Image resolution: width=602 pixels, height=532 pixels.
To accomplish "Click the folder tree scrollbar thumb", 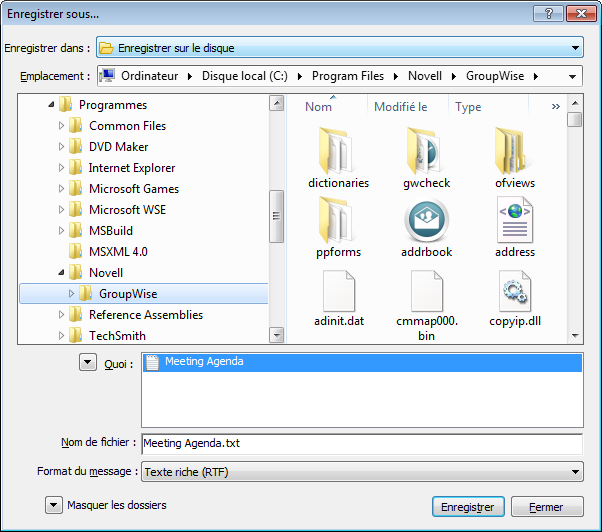I will (276, 216).
